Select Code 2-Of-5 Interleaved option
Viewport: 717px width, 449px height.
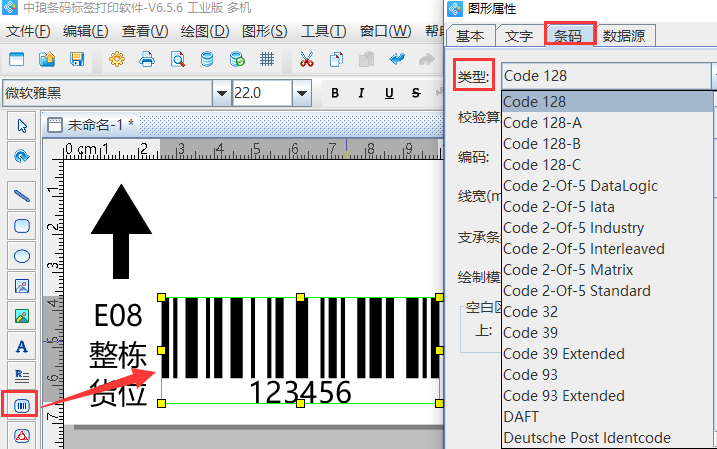(584, 249)
